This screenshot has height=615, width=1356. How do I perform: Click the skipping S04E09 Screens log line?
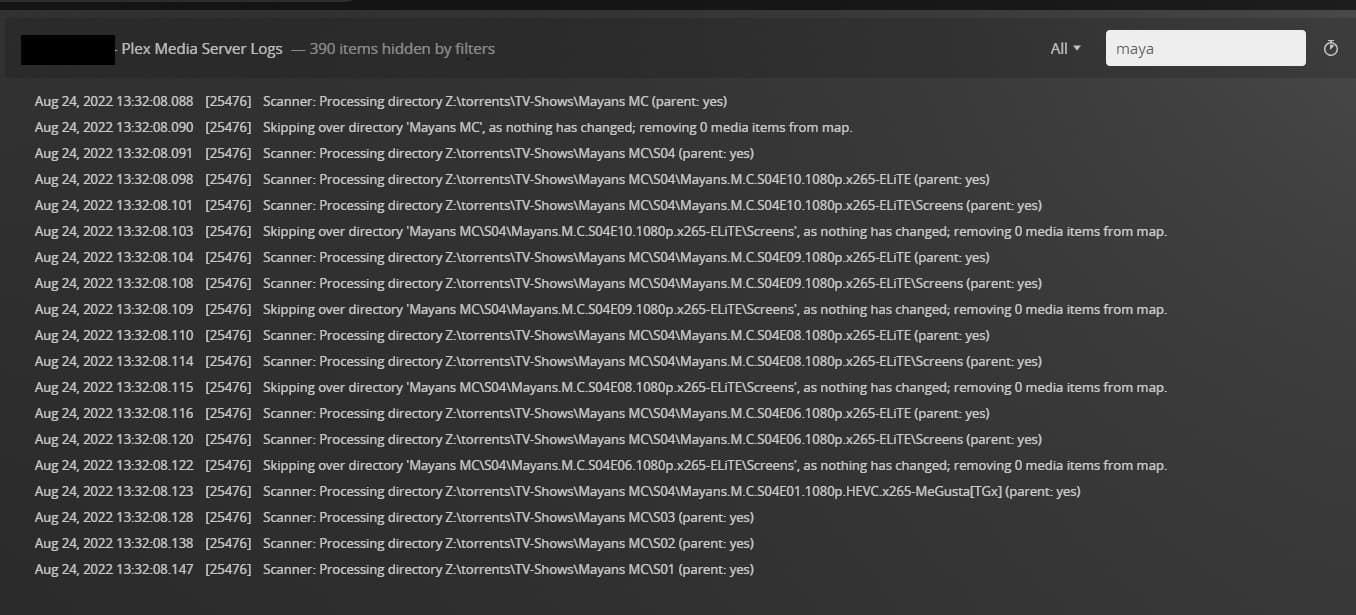tap(714, 309)
